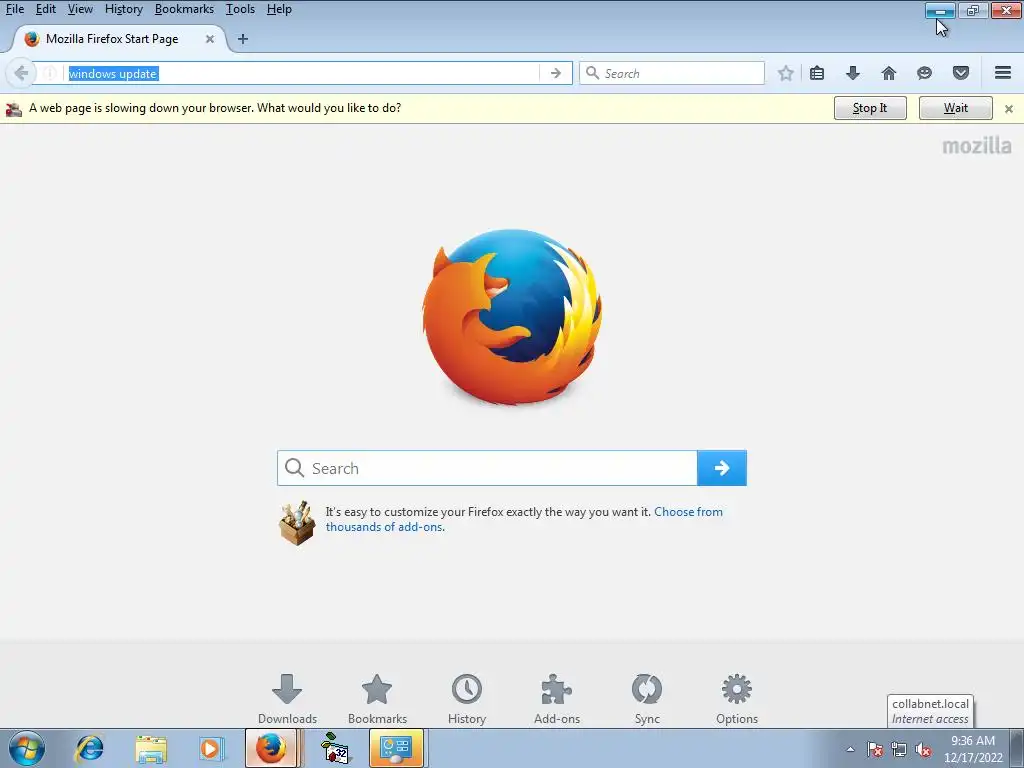Open the View menu
This screenshot has height=768, width=1024.
(x=80, y=9)
